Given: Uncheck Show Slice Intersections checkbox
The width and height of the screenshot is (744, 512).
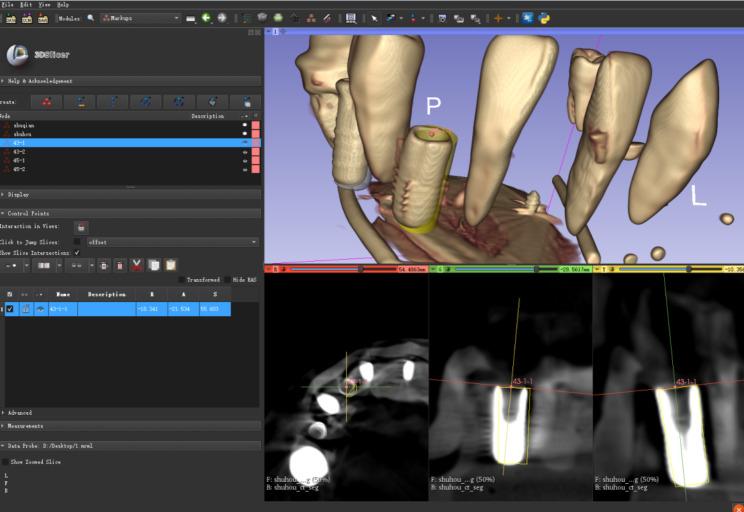Looking at the screenshot, I should (77, 253).
